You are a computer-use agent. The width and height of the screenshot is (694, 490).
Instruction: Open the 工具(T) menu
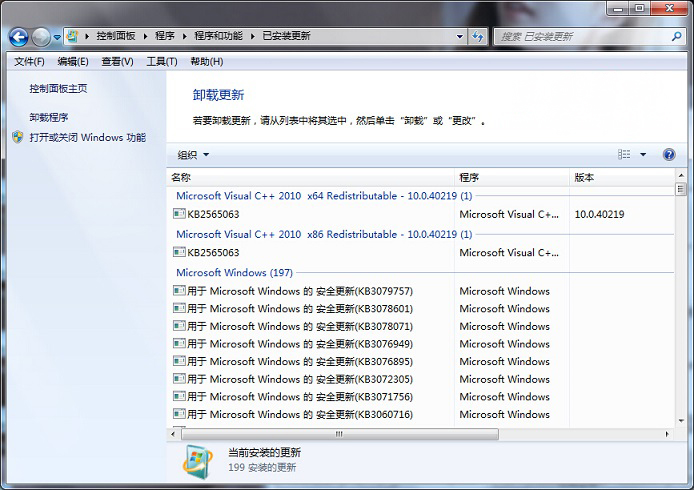point(162,62)
